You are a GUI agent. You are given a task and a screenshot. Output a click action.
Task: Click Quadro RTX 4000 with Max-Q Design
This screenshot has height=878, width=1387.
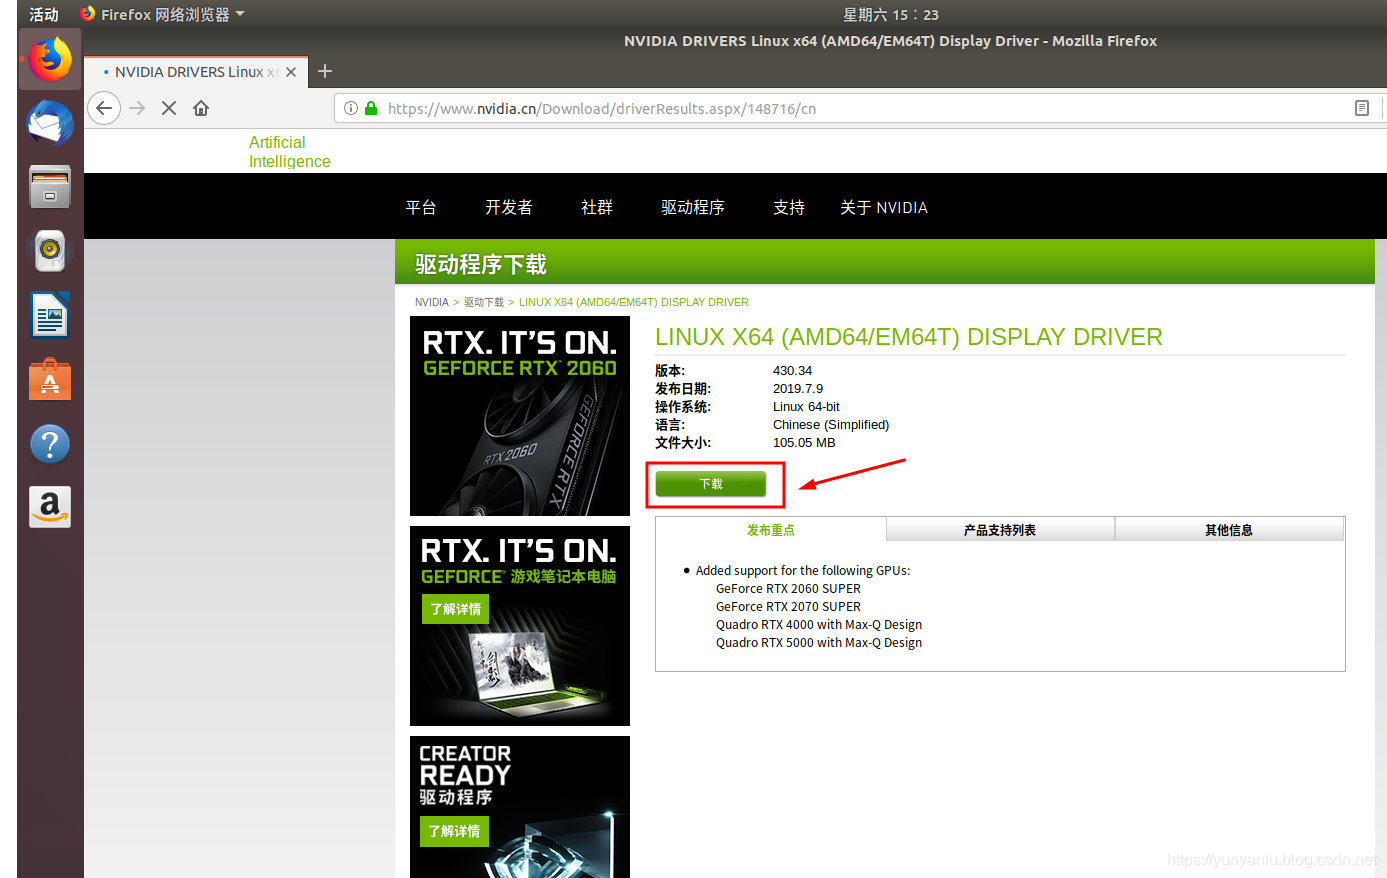819,625
